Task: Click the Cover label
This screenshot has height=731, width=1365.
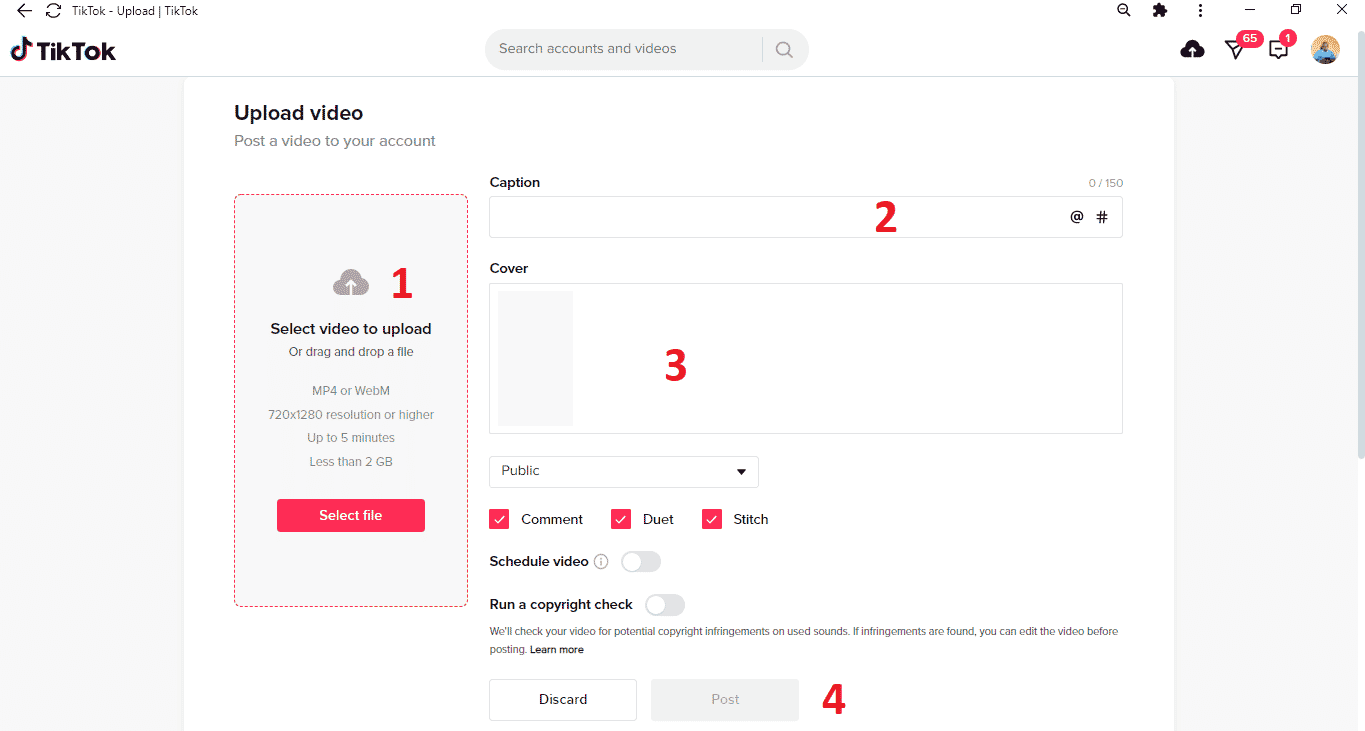Action: point(509,268)
